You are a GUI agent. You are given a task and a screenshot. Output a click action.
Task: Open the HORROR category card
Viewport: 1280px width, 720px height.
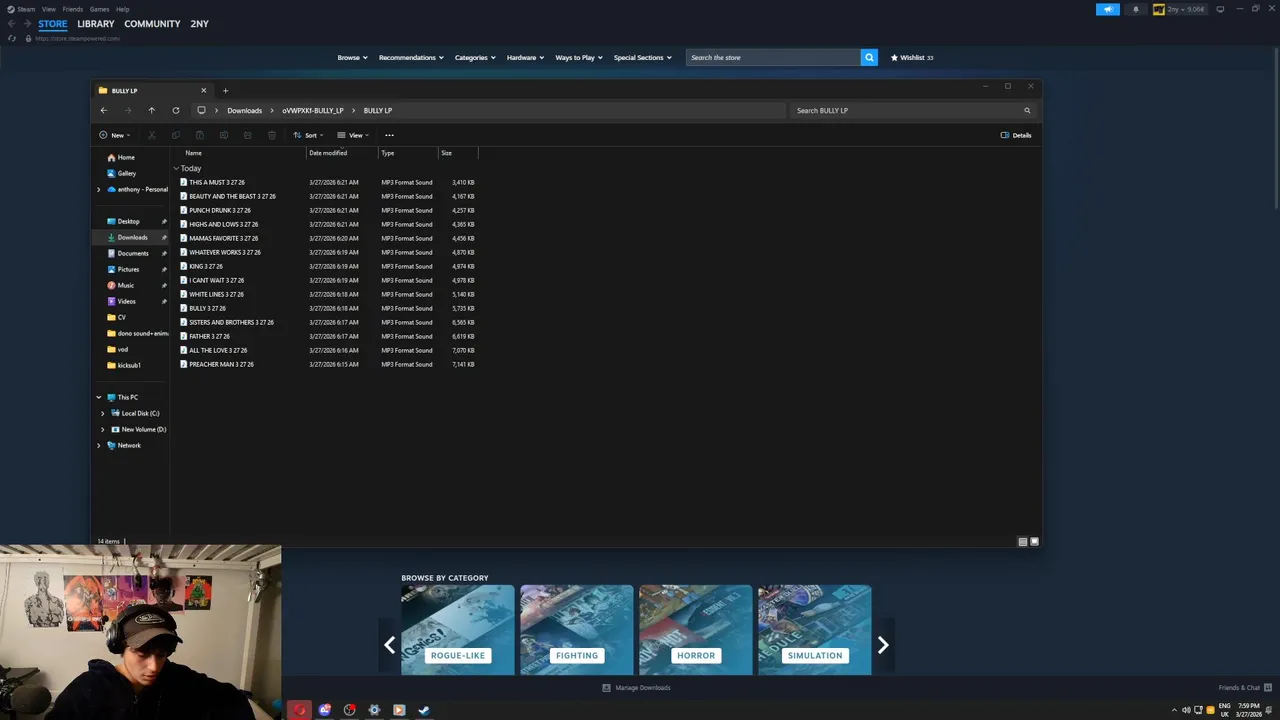pyautogui.click(x=695, y=630)
